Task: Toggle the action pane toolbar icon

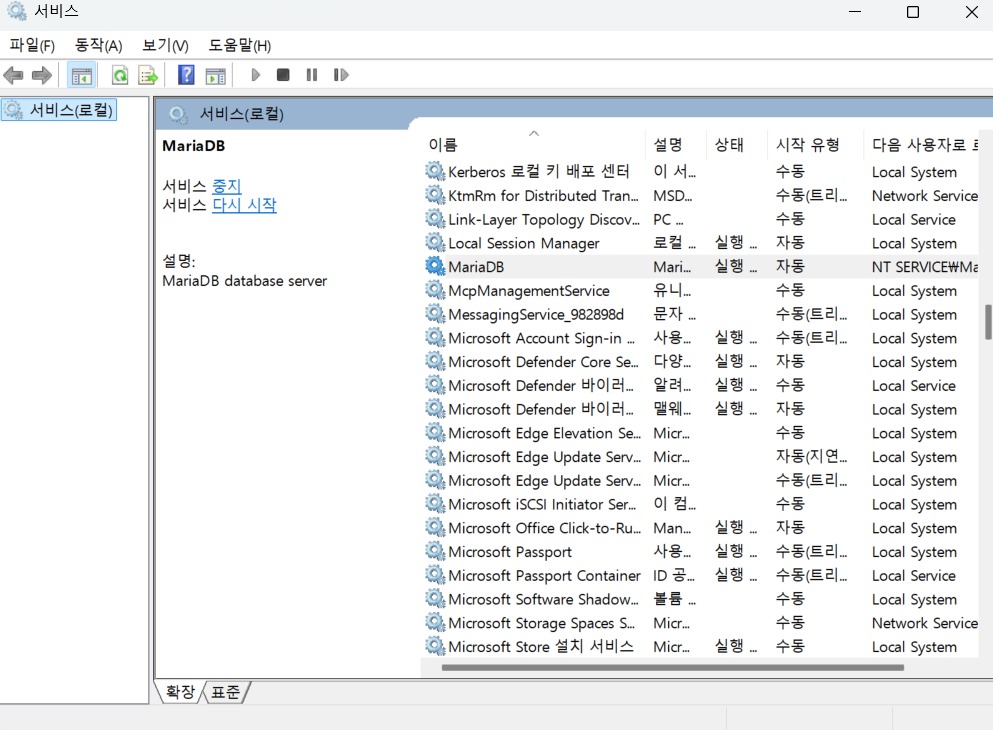Action: click(216, 75)
